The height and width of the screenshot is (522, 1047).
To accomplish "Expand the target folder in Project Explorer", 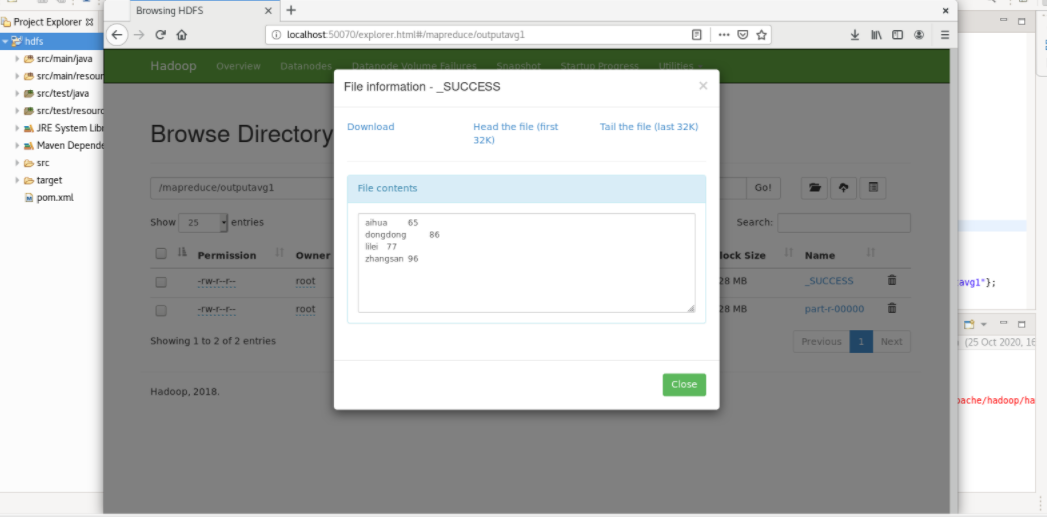I will click(17, 180).
